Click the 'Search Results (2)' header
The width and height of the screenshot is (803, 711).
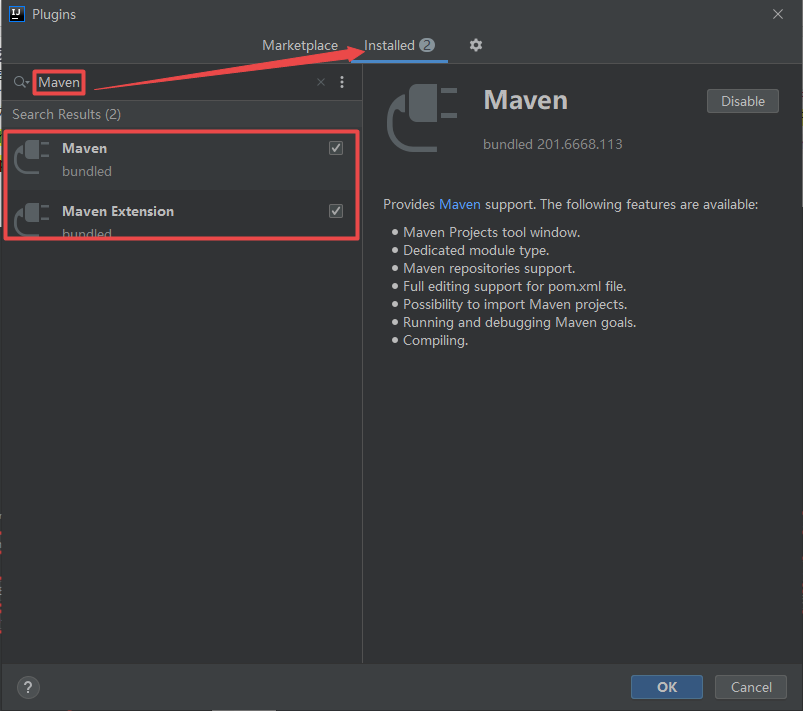tap(67, 114)
